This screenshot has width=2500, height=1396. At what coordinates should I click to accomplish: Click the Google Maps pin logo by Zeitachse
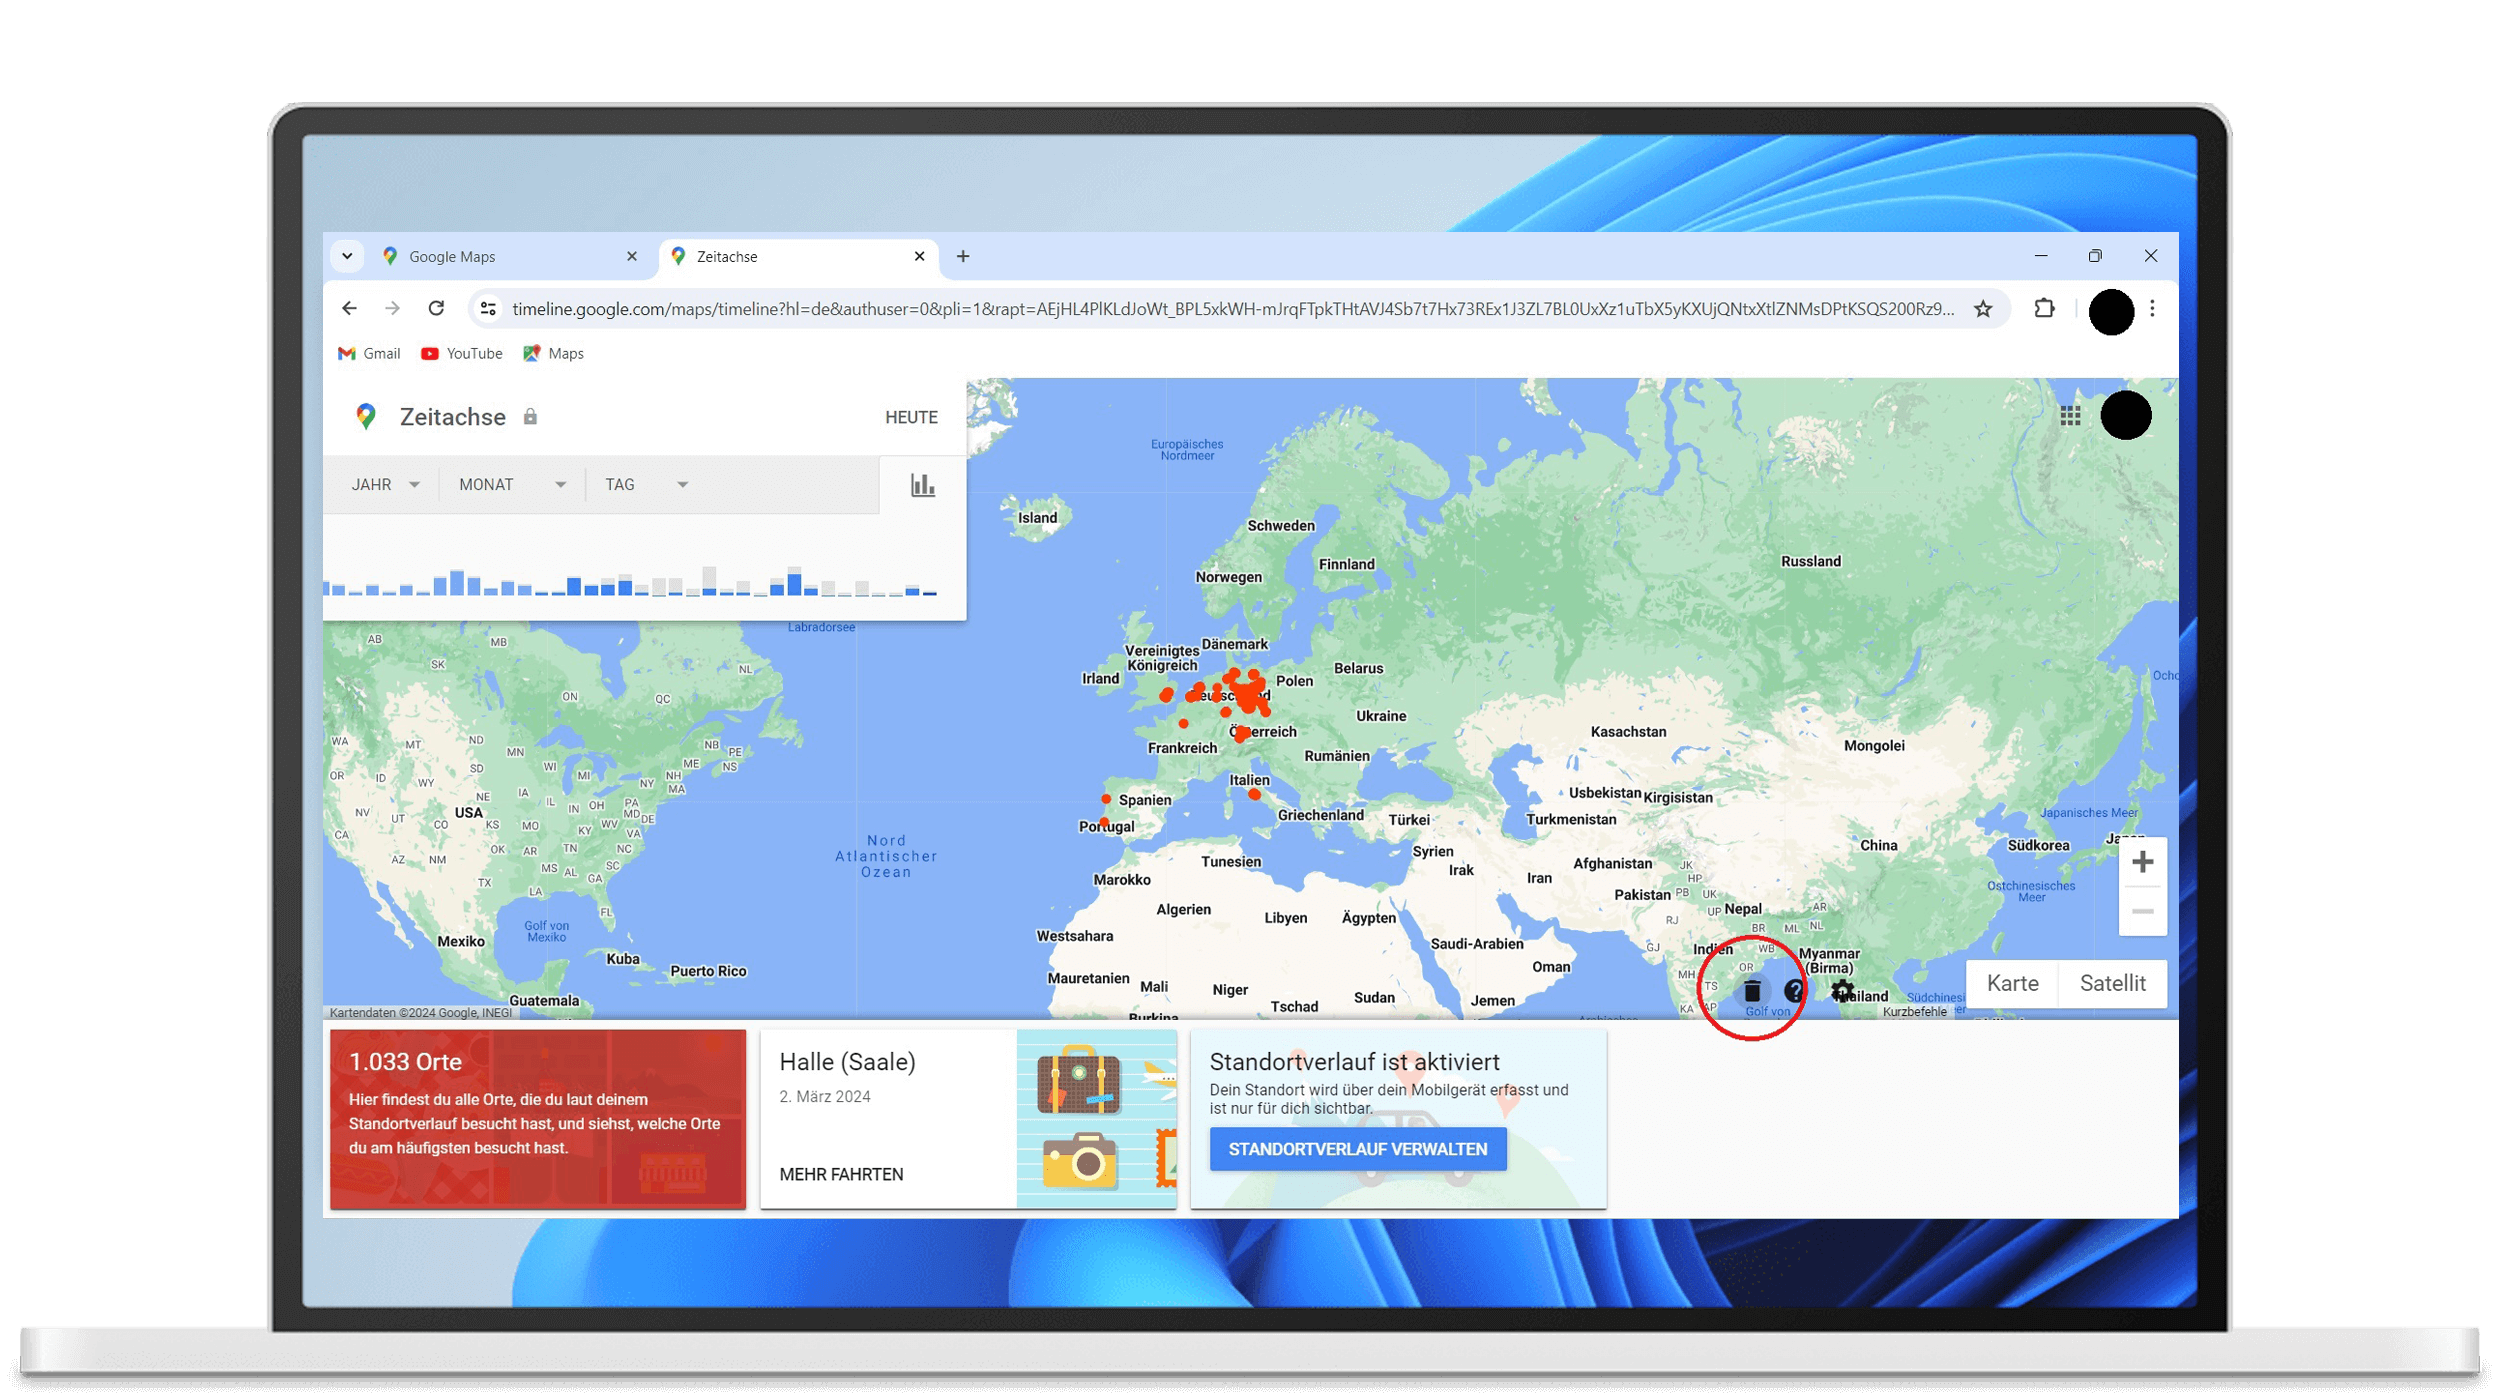(x=366, y=417)
